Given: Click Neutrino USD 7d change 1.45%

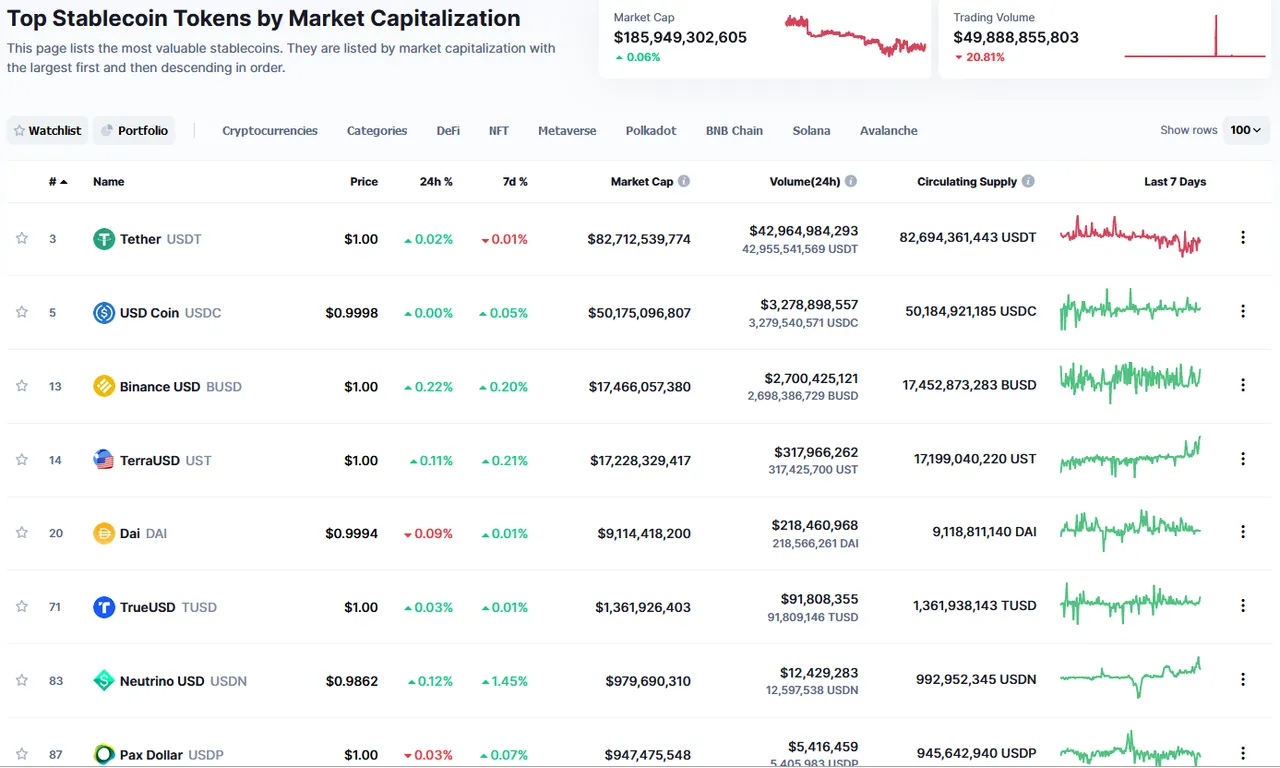Looking at the screenshot, I should (x=503, y=681).
